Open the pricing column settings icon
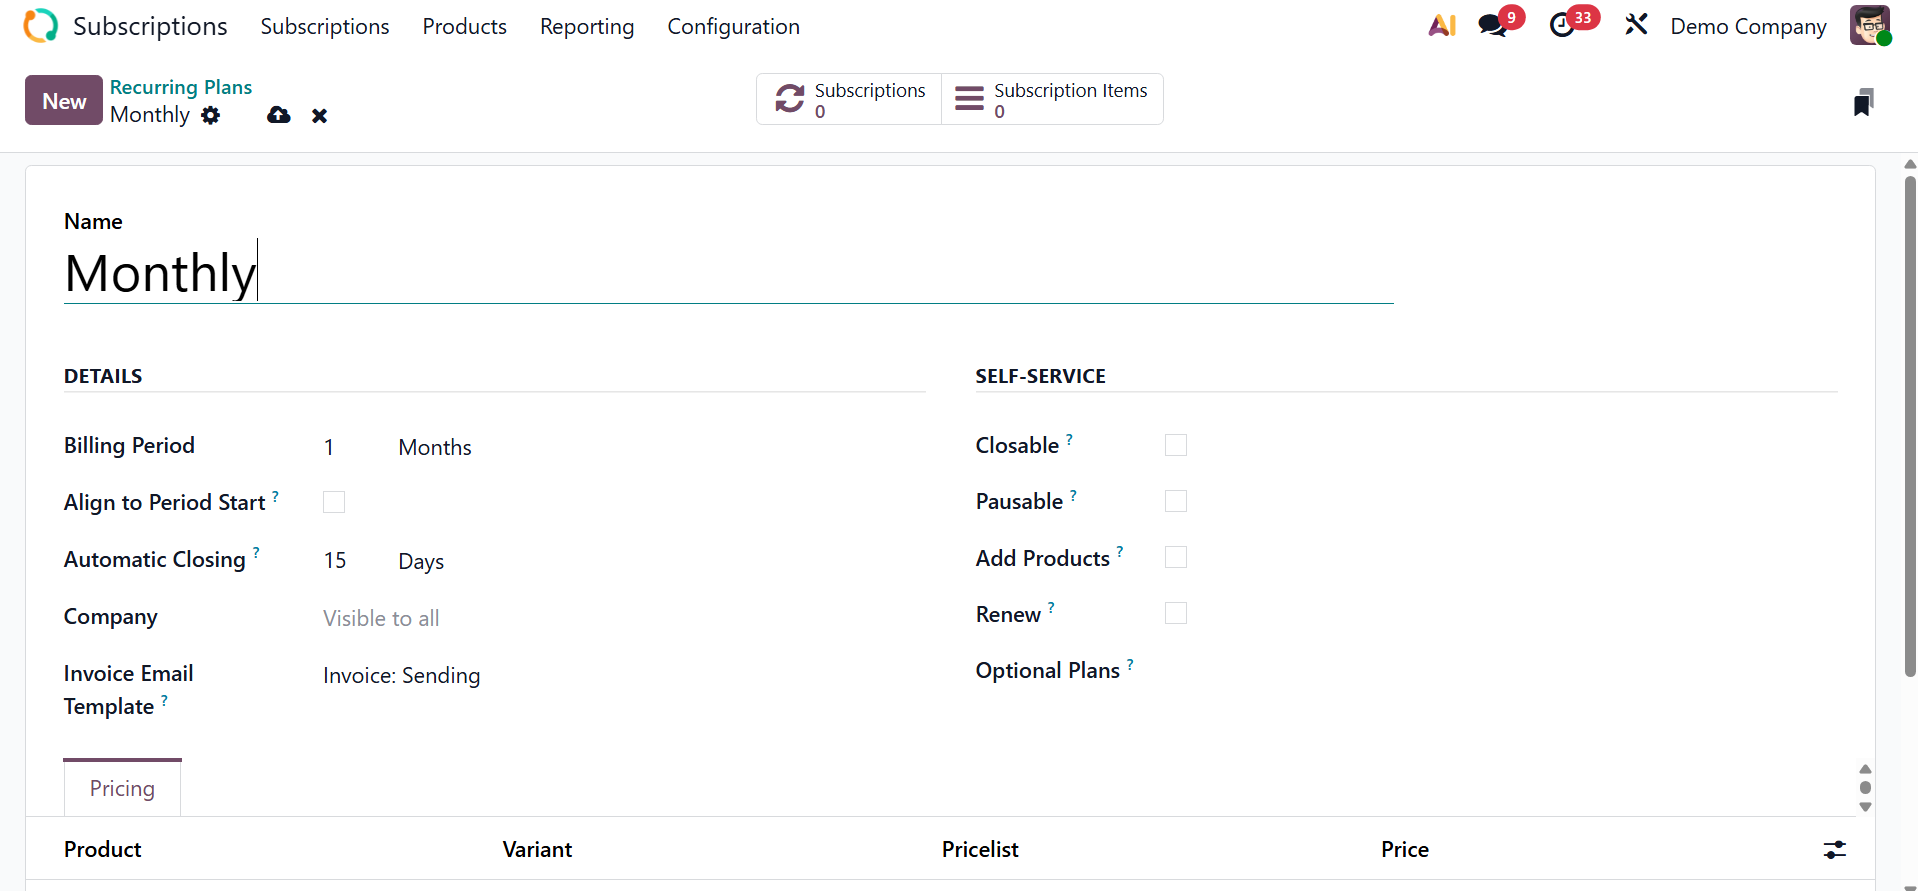The width and height of the screenshot is (1918, 891). click(x=1834, y=850)
